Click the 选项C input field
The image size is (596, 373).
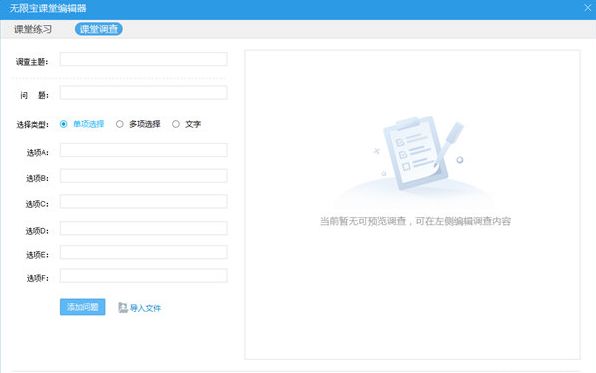point(144,202)
